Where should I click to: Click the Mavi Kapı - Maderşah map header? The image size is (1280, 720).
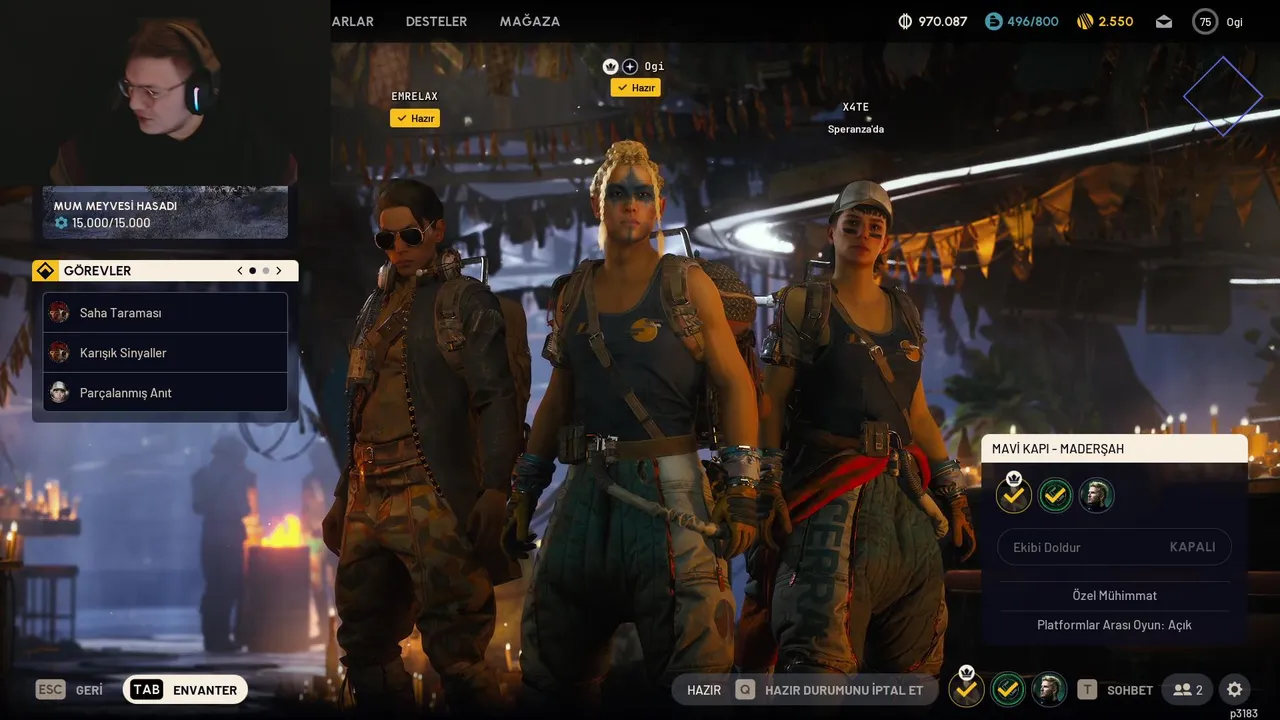tap(1114, 449)
